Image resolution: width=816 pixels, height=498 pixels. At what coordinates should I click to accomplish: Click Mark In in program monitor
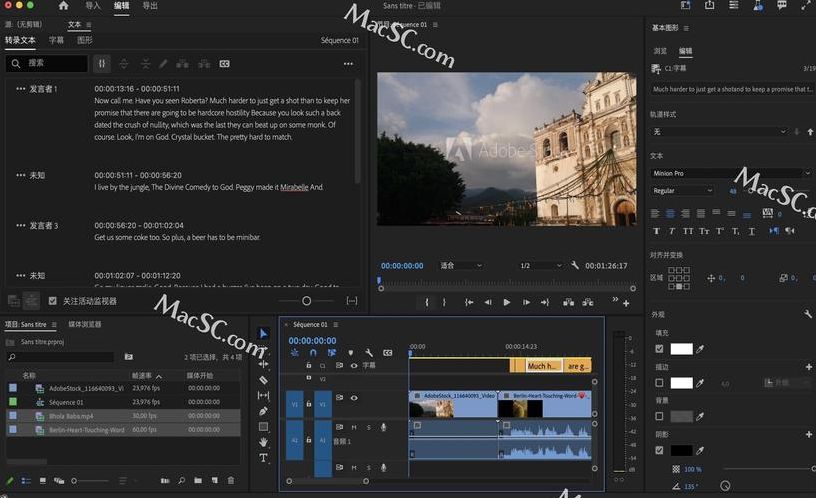427,302
